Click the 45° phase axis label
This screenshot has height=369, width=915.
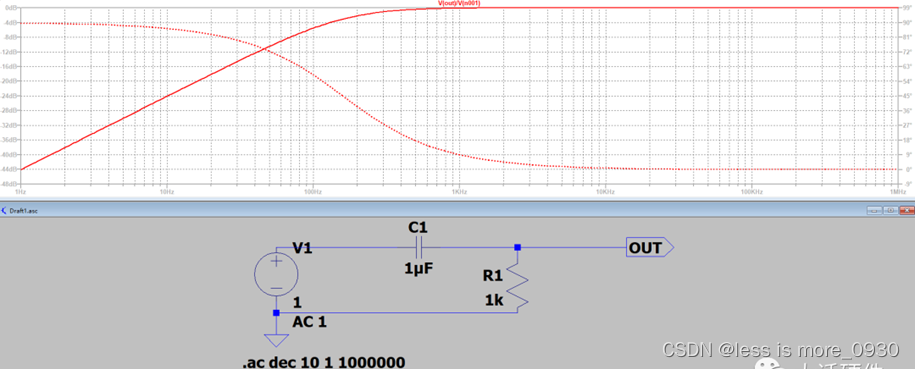click(x=907, y=96)
